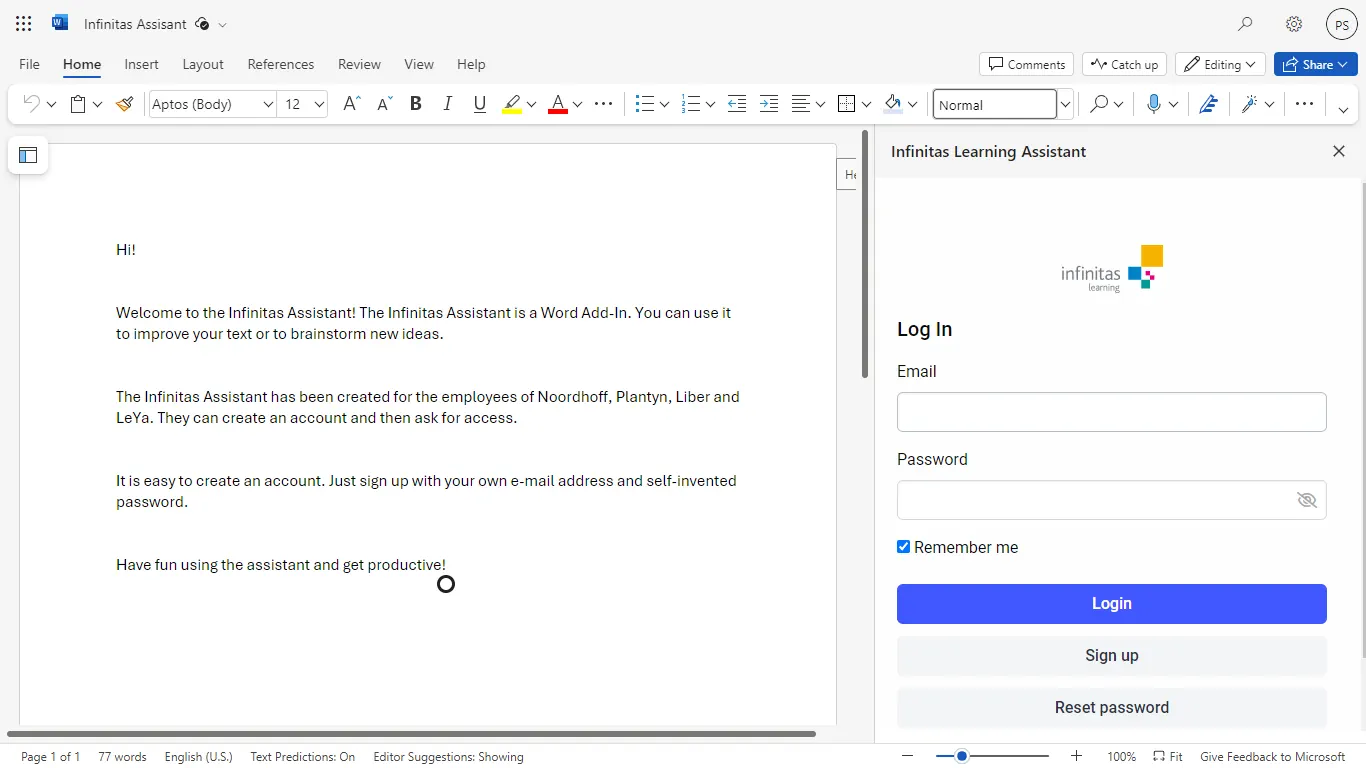
Task: Click the paragraph alignment icon
Action: coord(801,103)
